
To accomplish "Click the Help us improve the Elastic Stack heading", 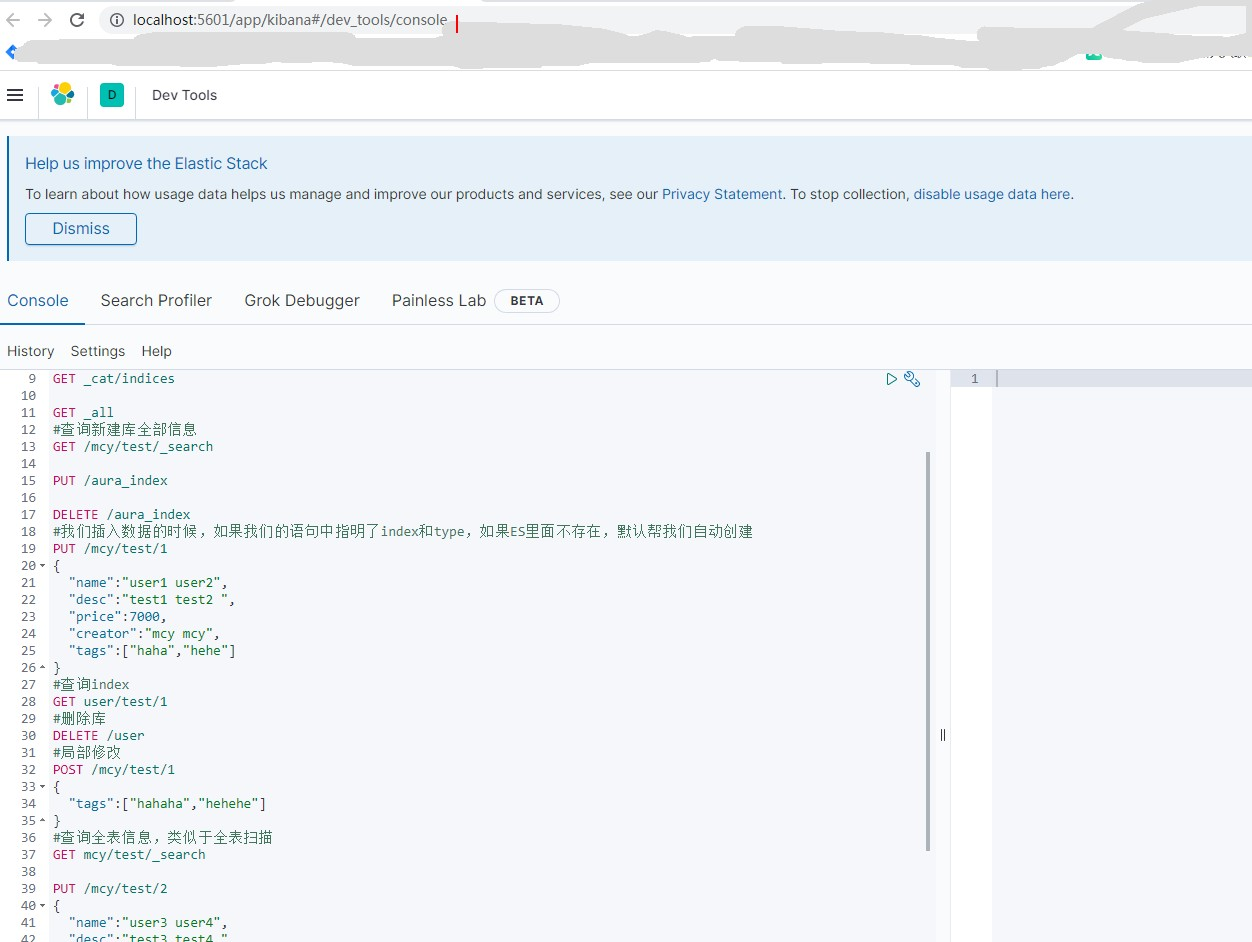I will 146,164.
